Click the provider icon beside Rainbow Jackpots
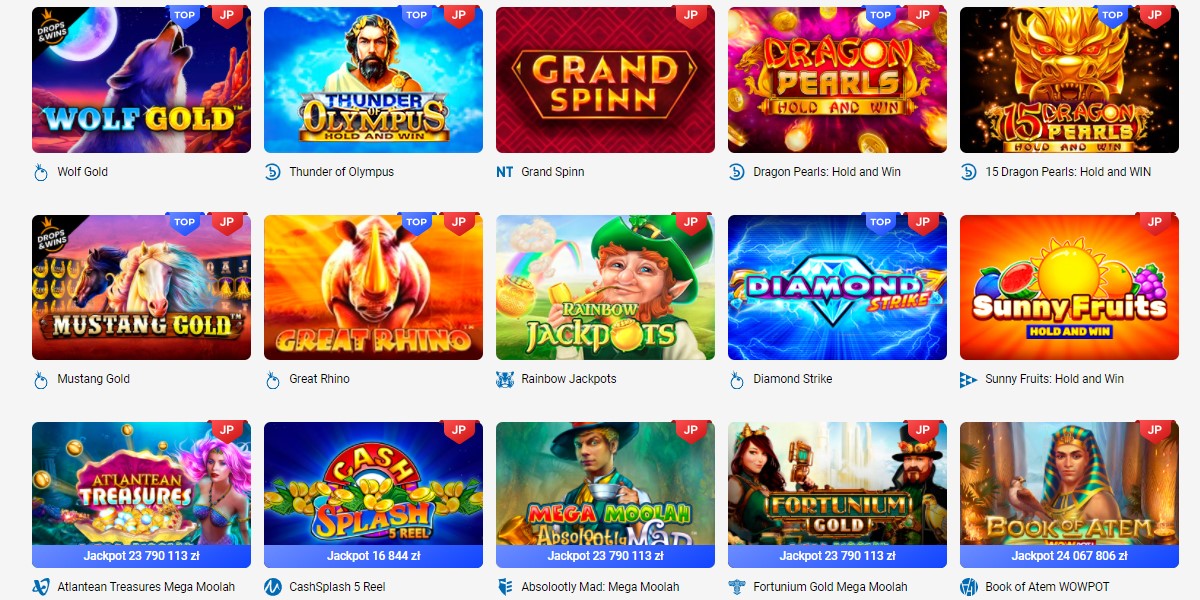 [505, 379]
